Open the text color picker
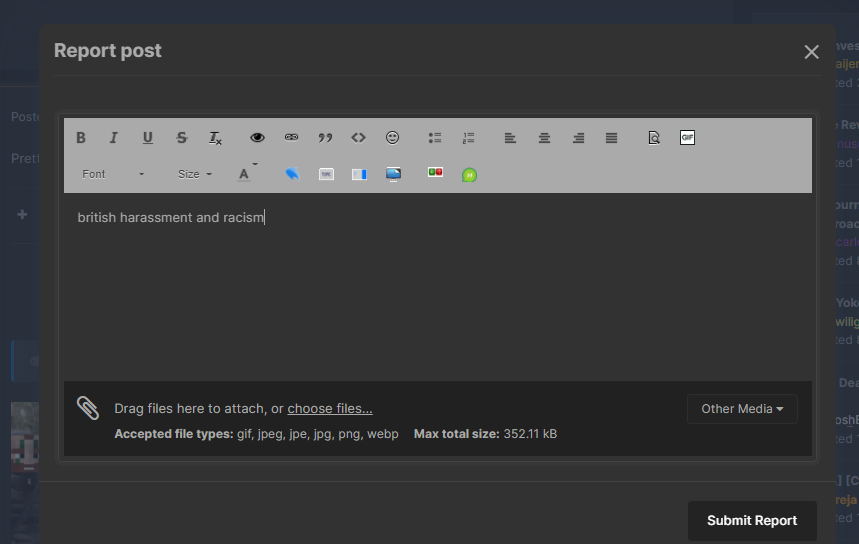This screenshot has height=544, width=859. (x=247, y=174)
